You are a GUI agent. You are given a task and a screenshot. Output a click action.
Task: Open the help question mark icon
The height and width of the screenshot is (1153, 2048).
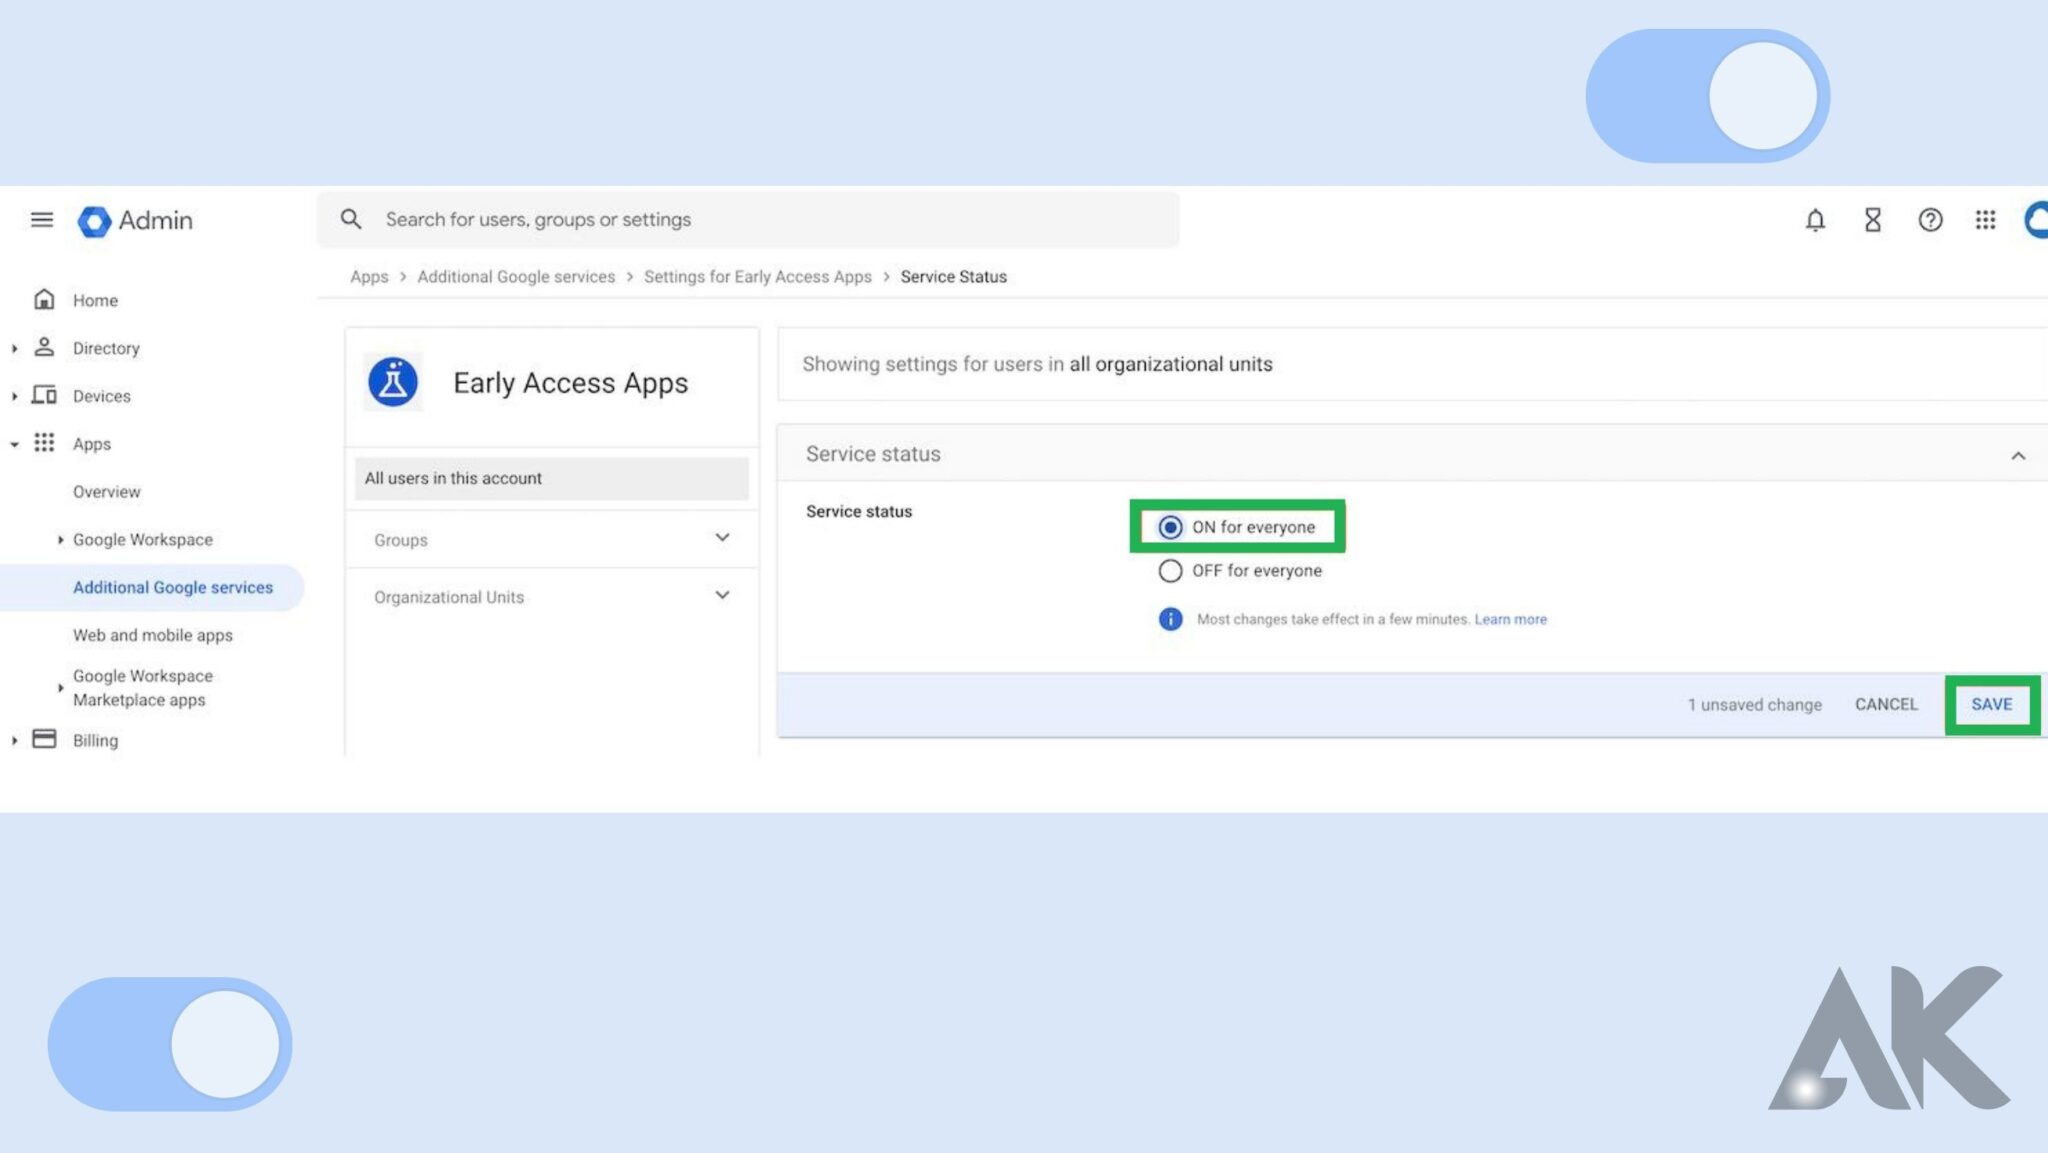pos(1931,220)
